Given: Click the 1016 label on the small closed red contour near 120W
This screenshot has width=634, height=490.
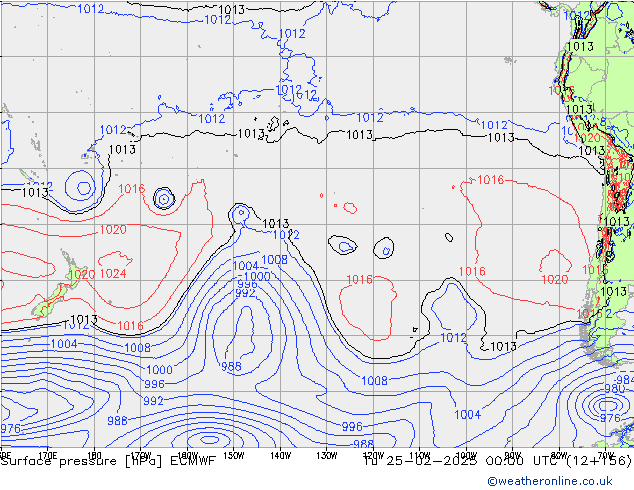Looking at the screenshot, I should tap(360, 279).
